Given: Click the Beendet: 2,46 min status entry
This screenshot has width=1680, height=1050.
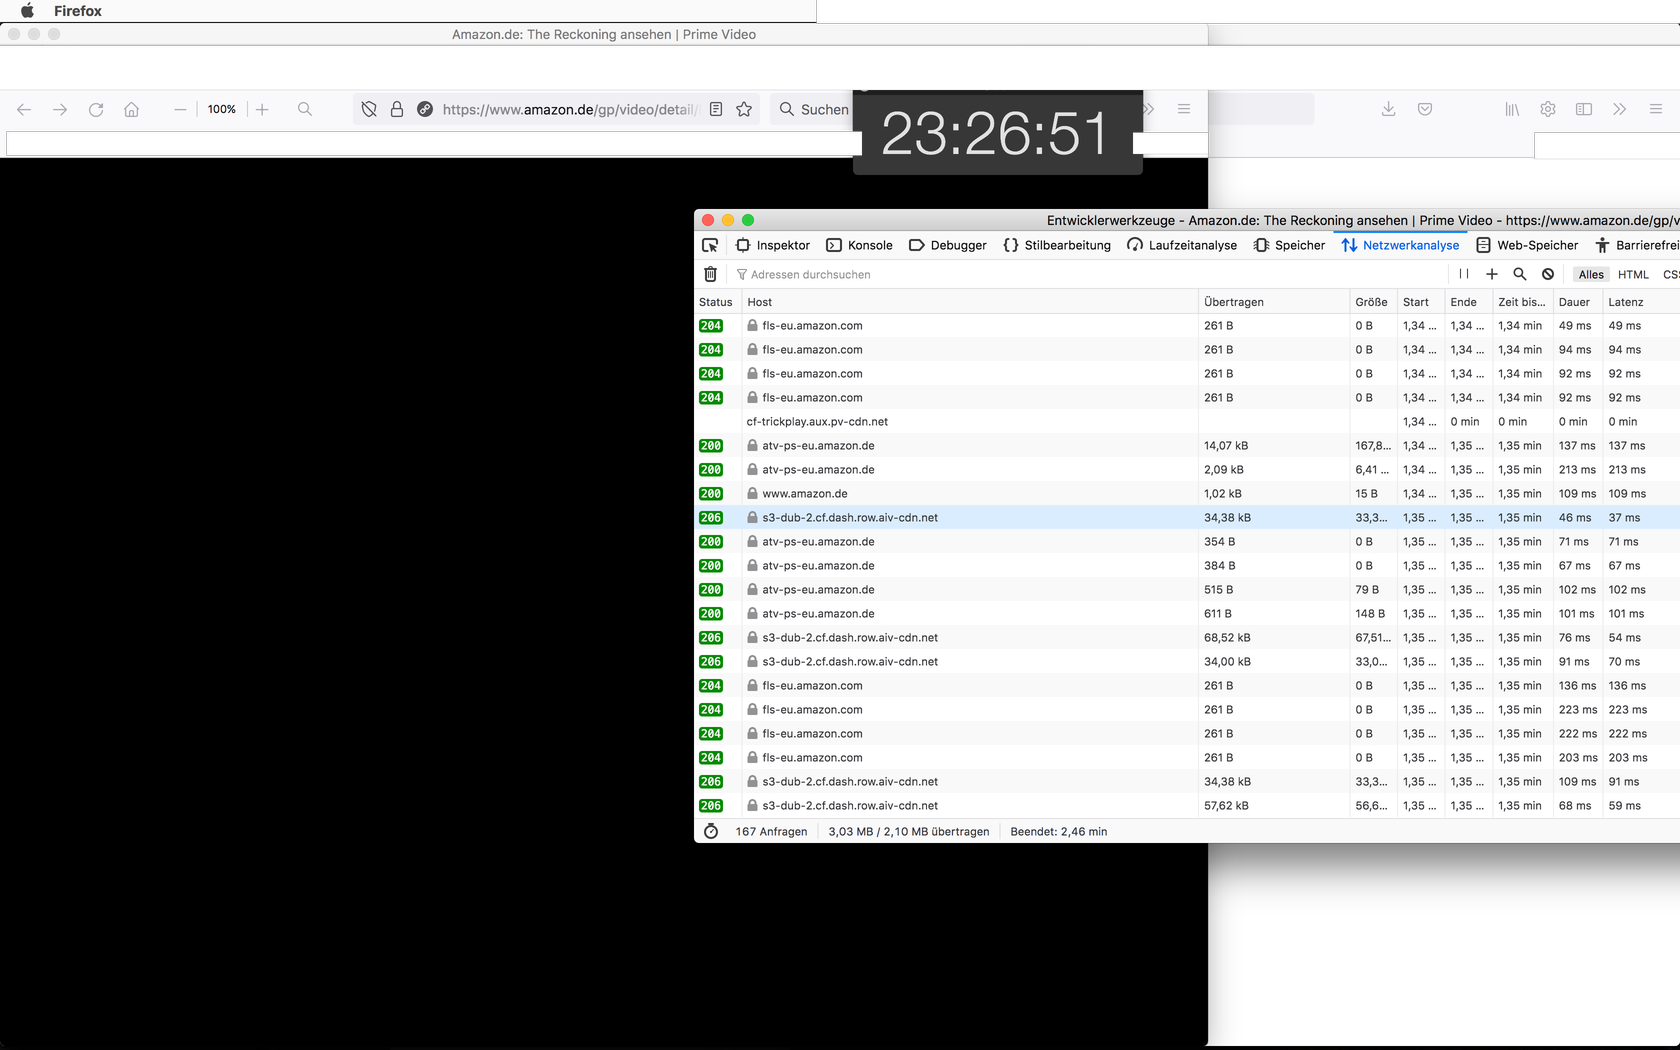Looking at the screenshot, I should (1058, 831).
